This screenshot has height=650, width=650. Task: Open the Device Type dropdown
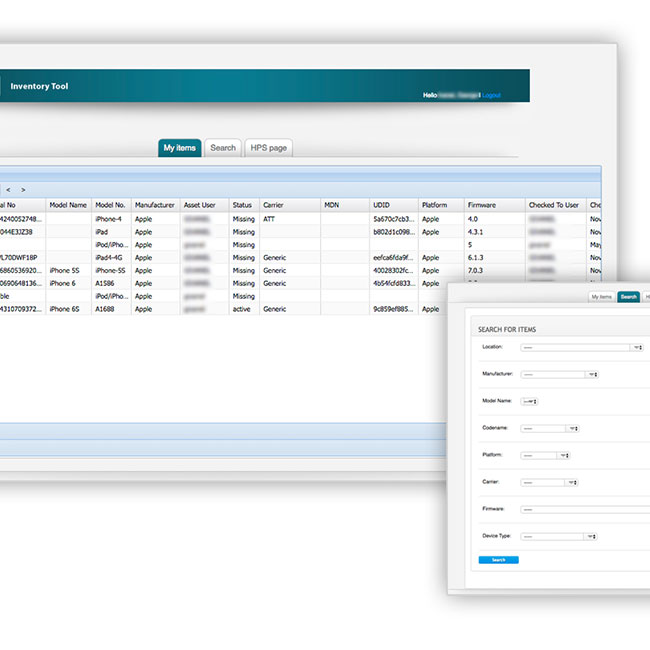pos(558,536)
